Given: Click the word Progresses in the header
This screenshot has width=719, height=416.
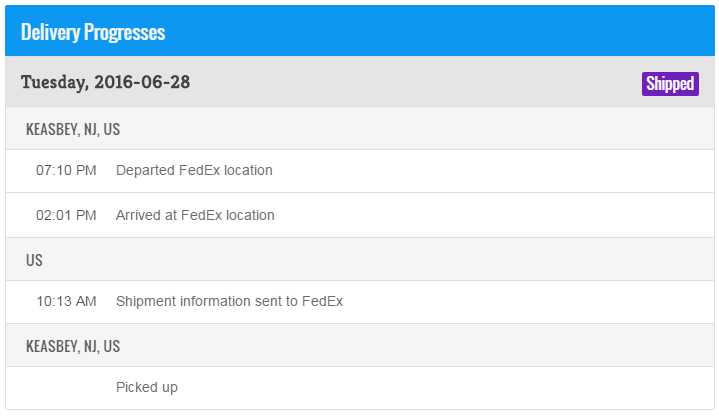Looking at the screenshot, I should [126, 32].
